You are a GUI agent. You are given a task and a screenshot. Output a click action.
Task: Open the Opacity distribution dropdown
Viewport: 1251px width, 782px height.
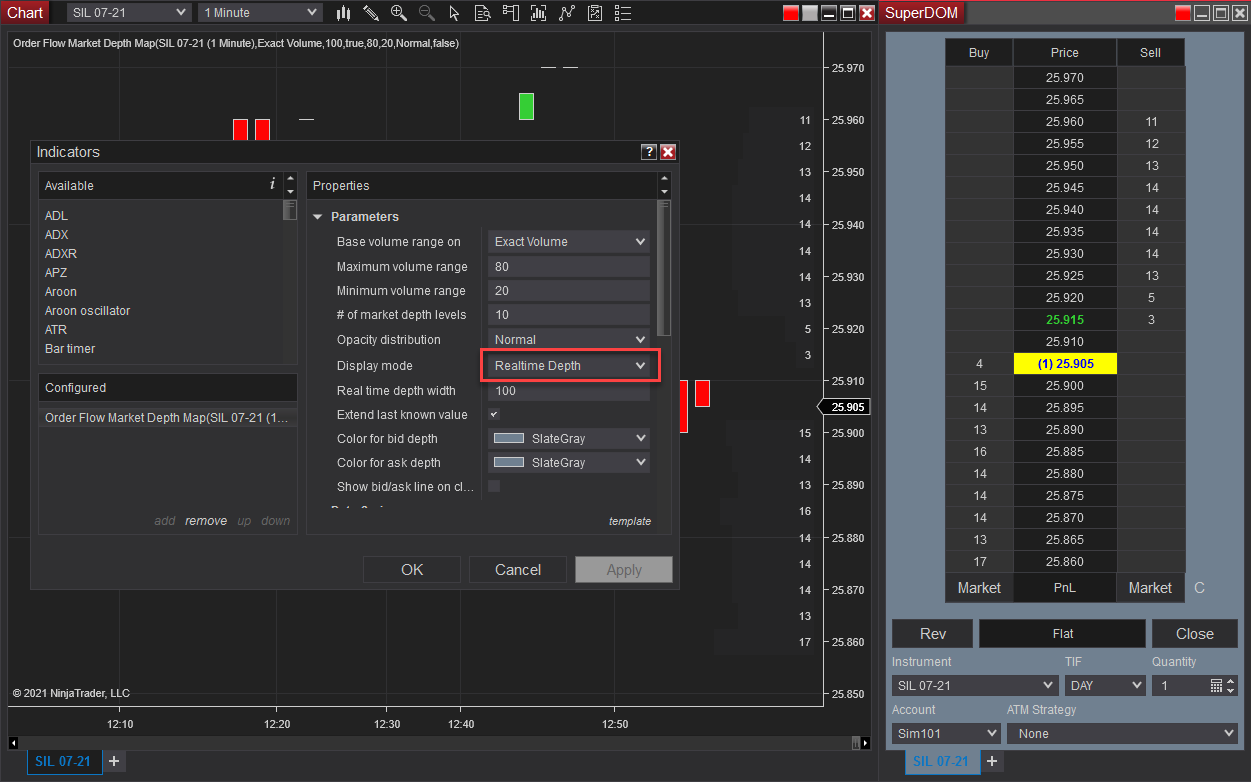point(569,340)
